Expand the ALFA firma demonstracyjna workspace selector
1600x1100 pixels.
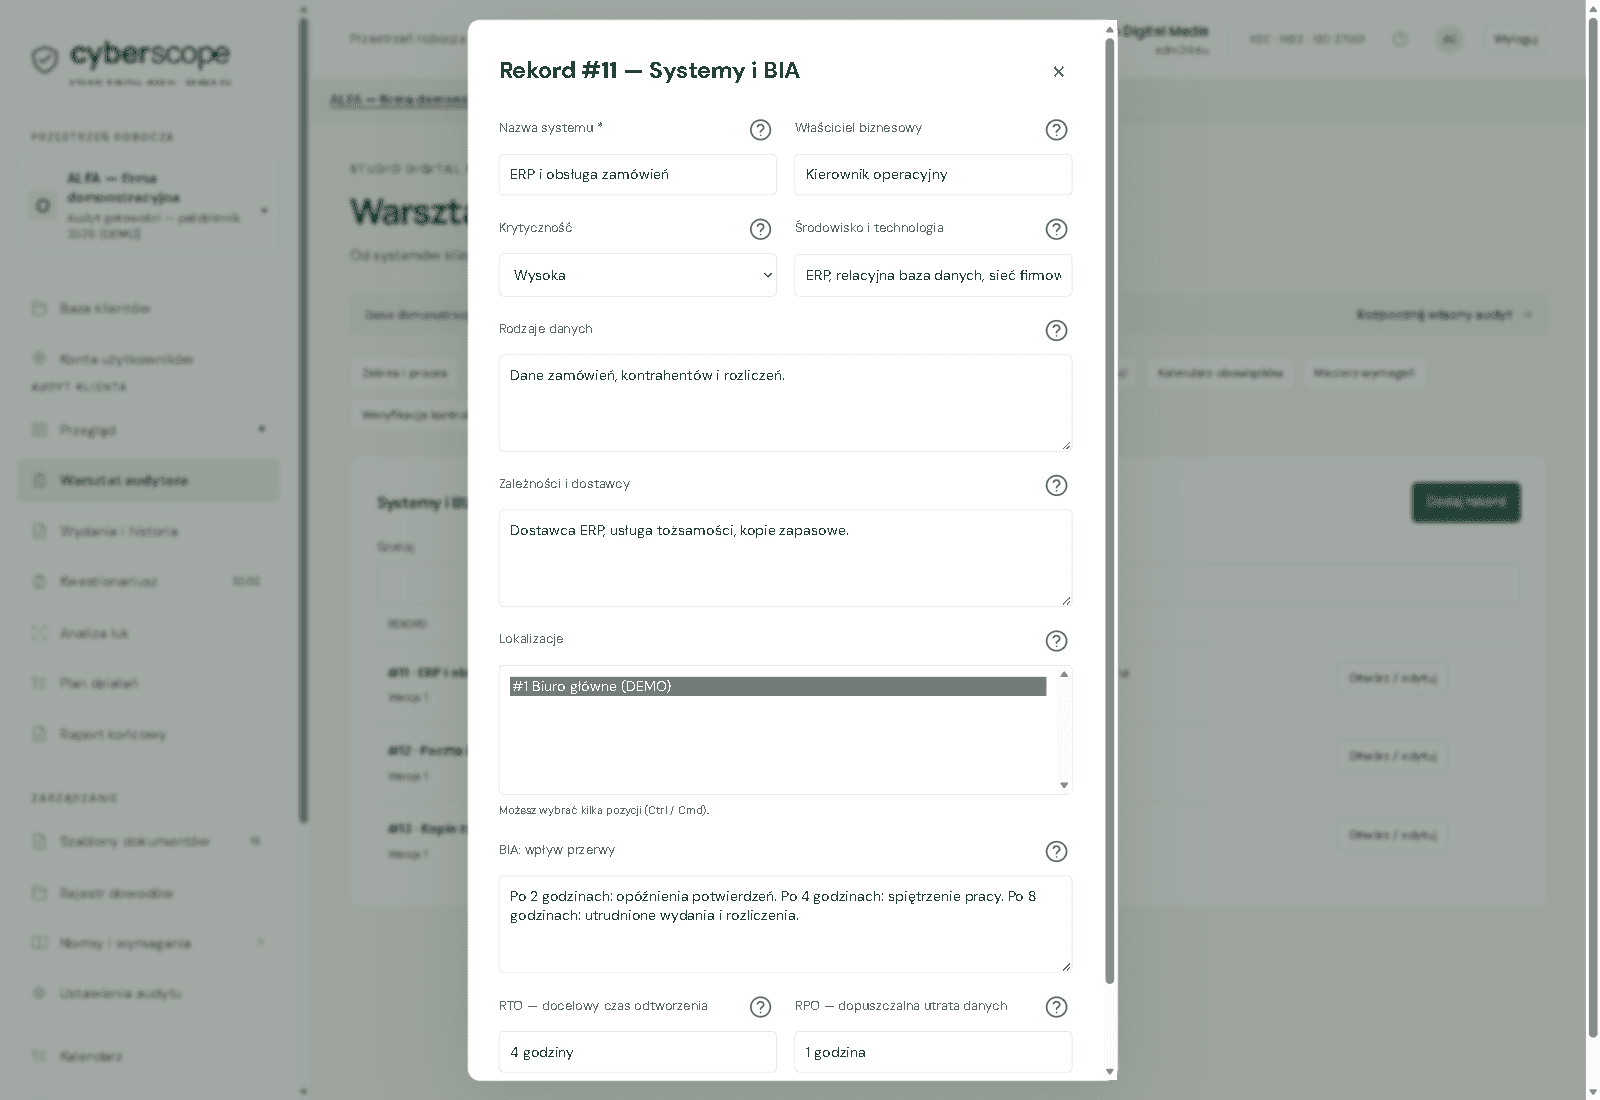point(148,205)
